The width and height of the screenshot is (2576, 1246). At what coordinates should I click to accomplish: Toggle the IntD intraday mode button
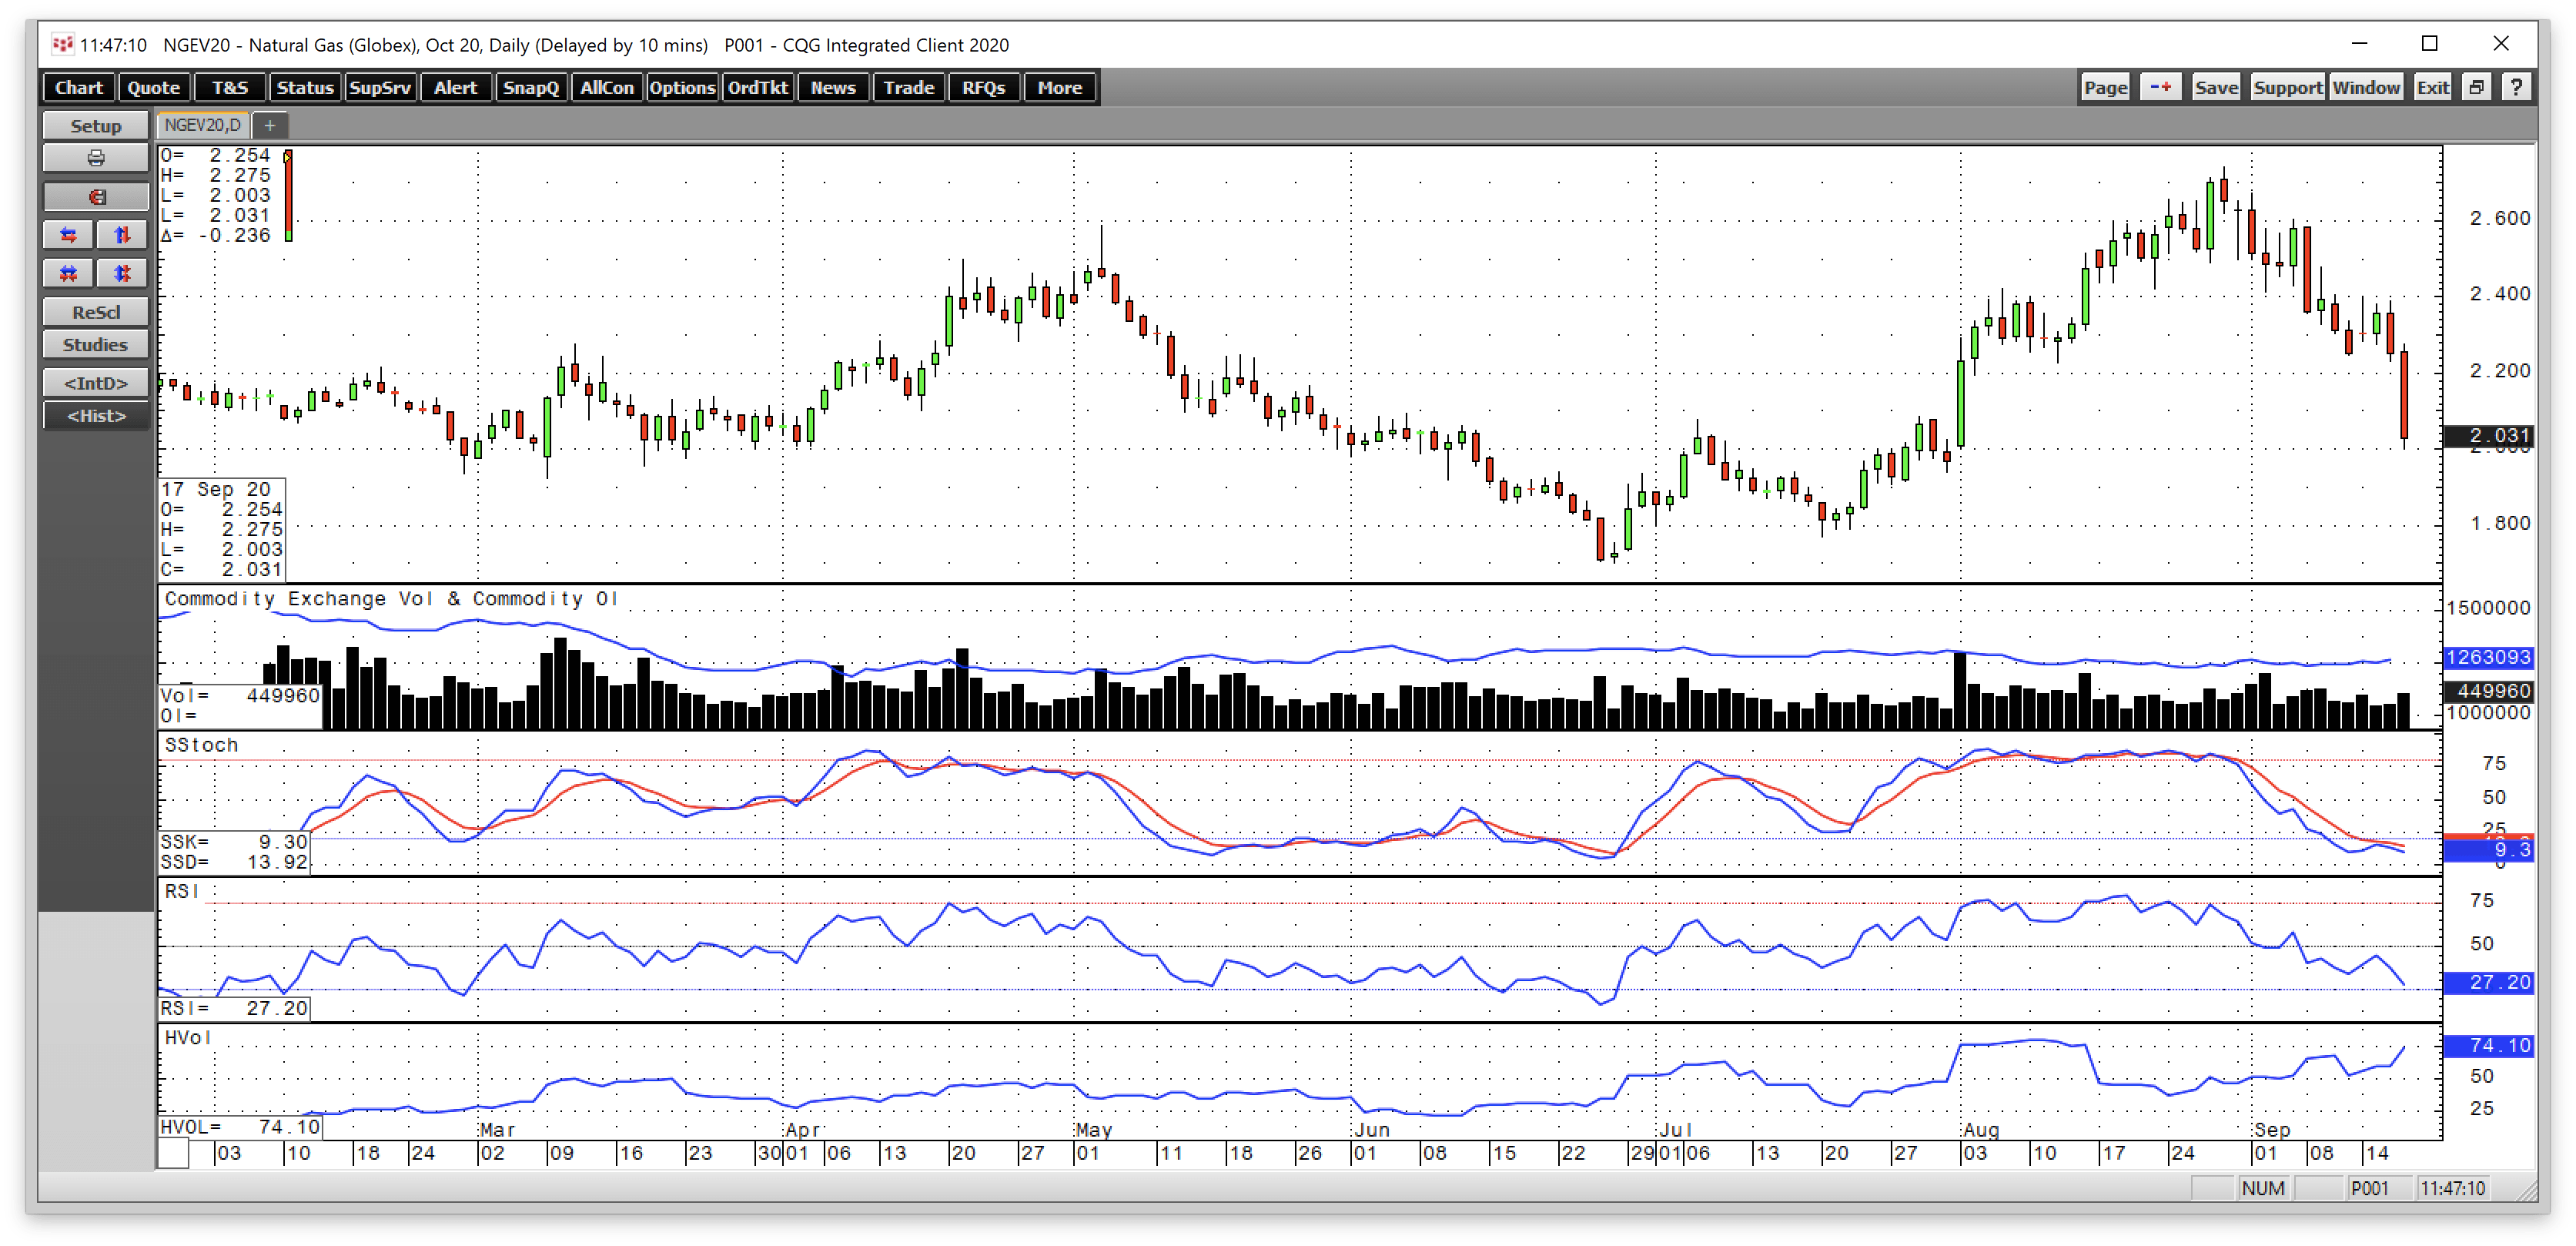tap(96, 383)
